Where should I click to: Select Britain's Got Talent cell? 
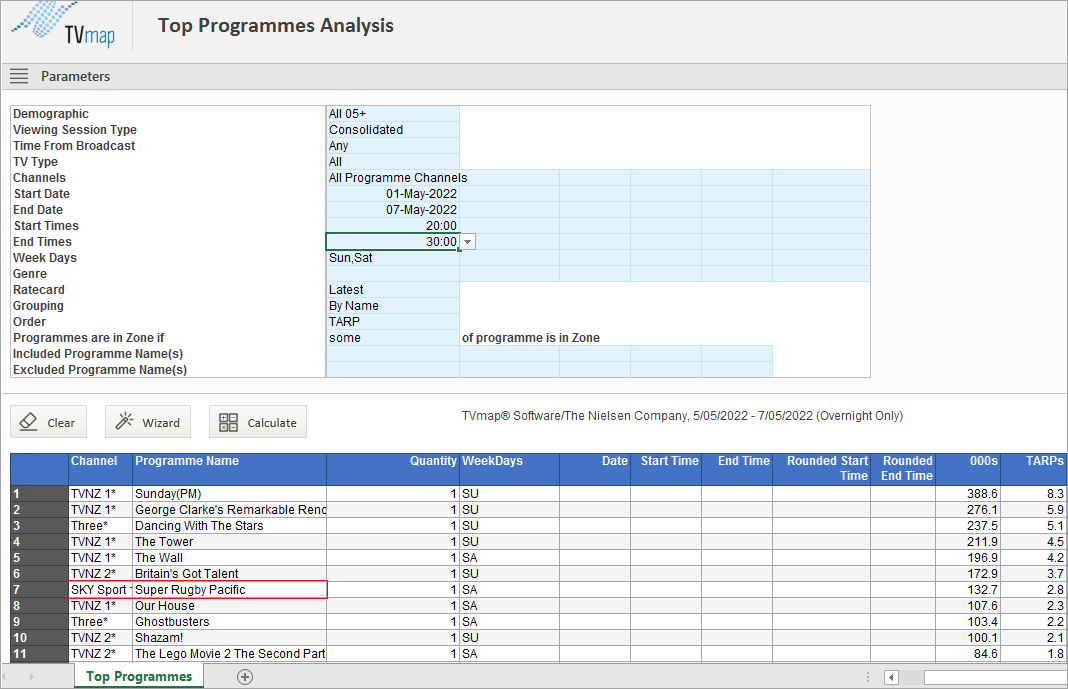click(x=230, y=574)
